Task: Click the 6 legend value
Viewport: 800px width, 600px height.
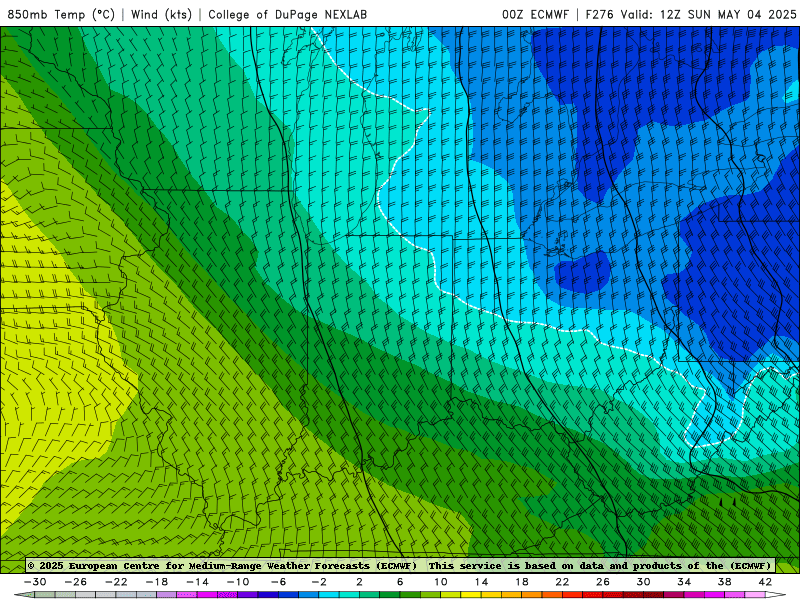Action: click(x=400, y=582)
